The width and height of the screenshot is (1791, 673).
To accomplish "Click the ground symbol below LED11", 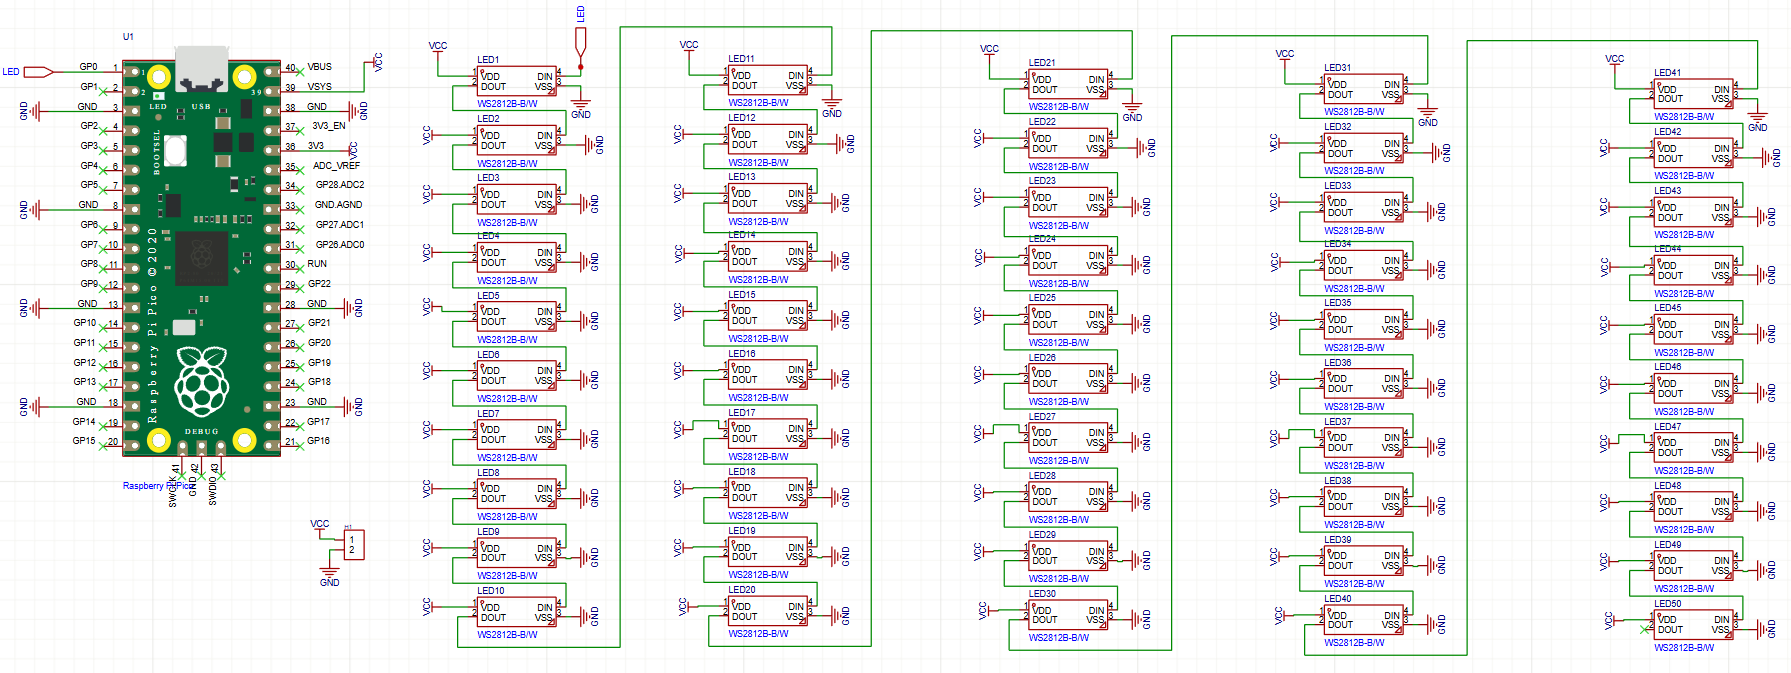I will (832, 104).
